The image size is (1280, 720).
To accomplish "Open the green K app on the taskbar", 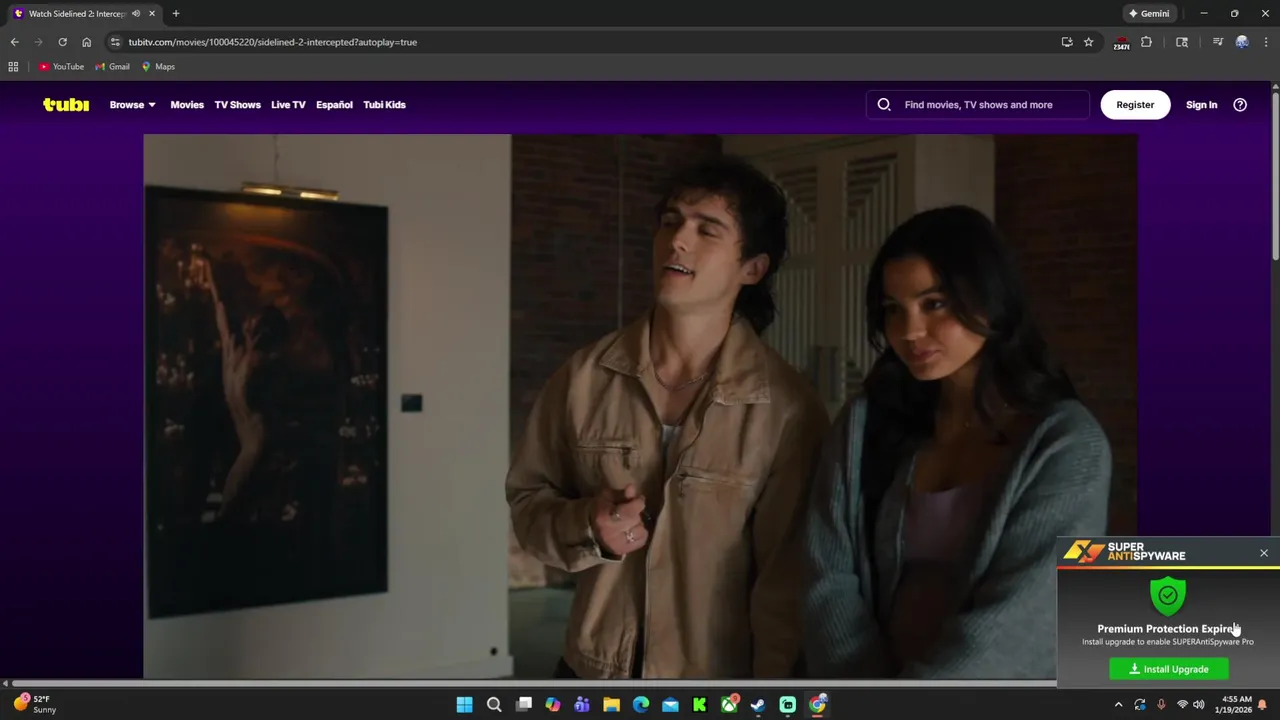I will point(700,705).
